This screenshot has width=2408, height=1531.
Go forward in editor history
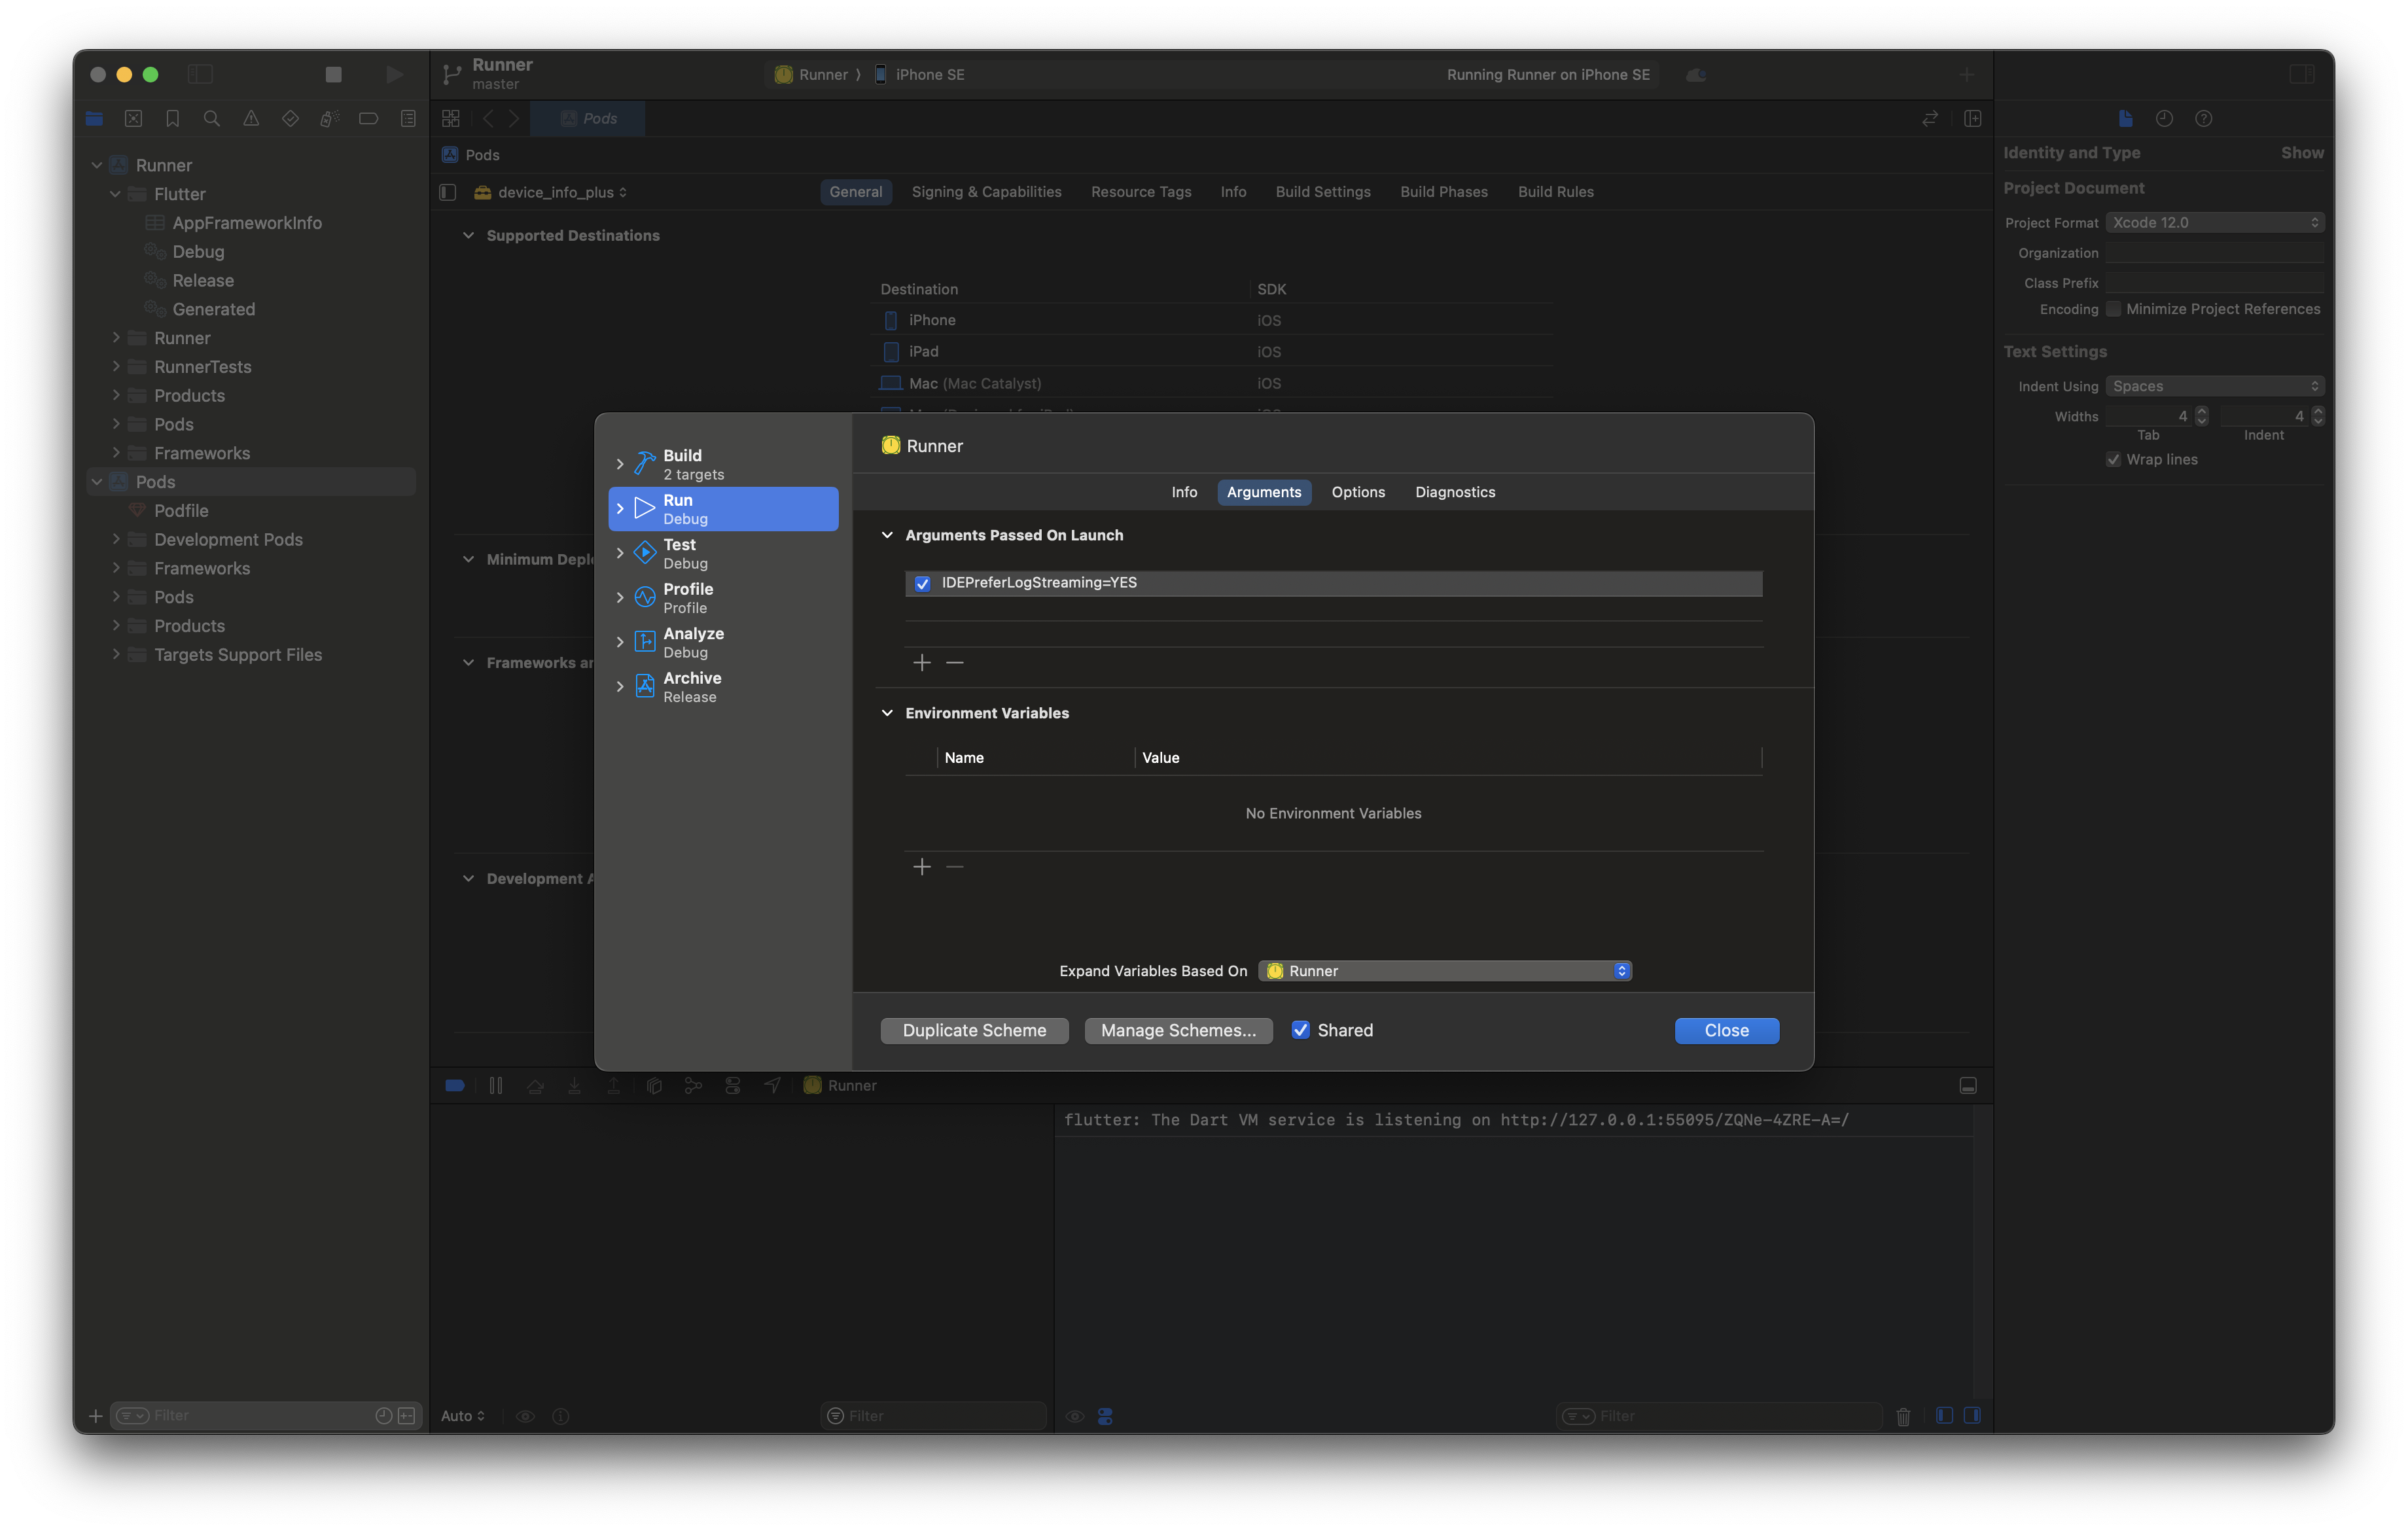(x=514, y=118)
